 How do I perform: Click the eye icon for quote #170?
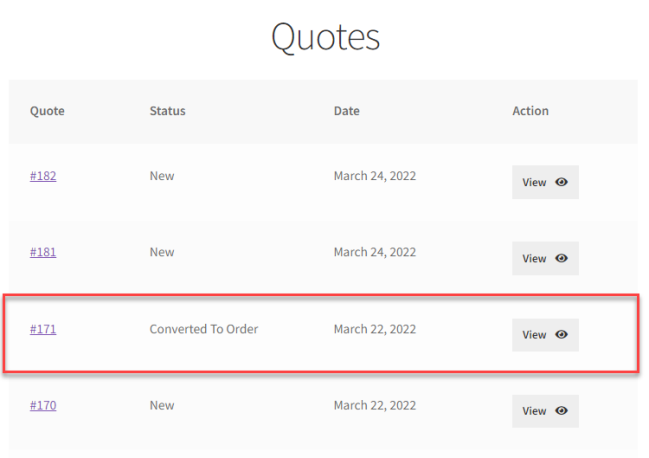point(561,411)
